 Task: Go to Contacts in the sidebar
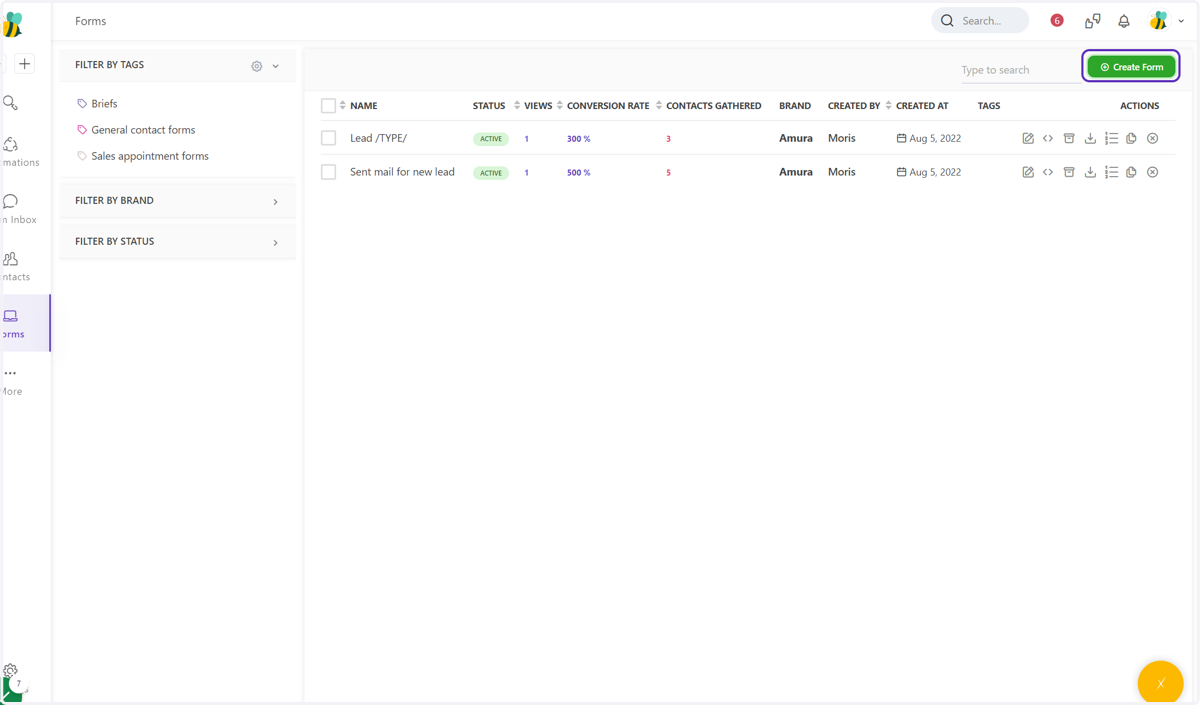pyautogui.click(x=17, y=266)
